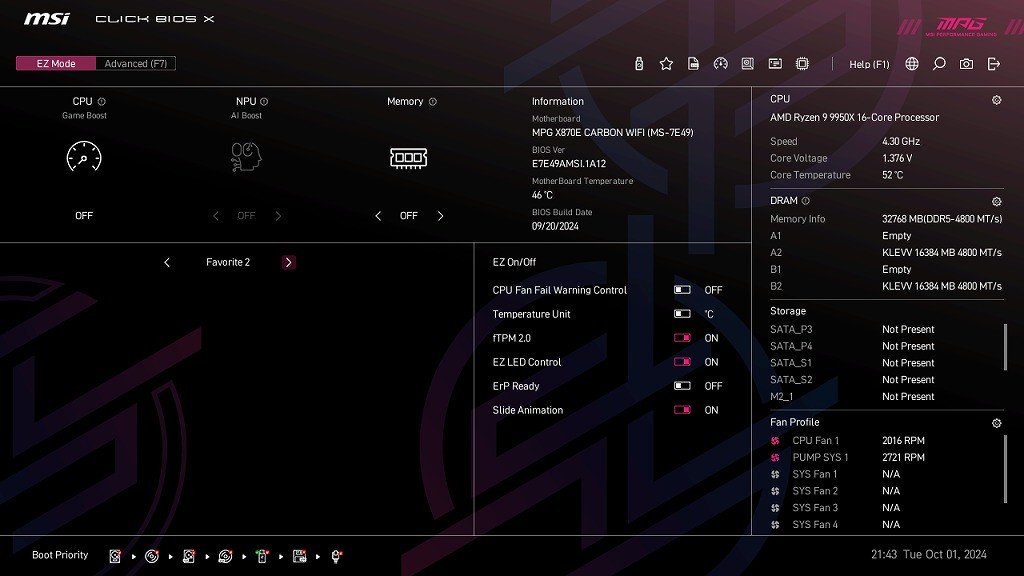This screenshot has height=576, width=1024.
Task: Click NPU AI Boost left arrow
Action: (216, 216)
